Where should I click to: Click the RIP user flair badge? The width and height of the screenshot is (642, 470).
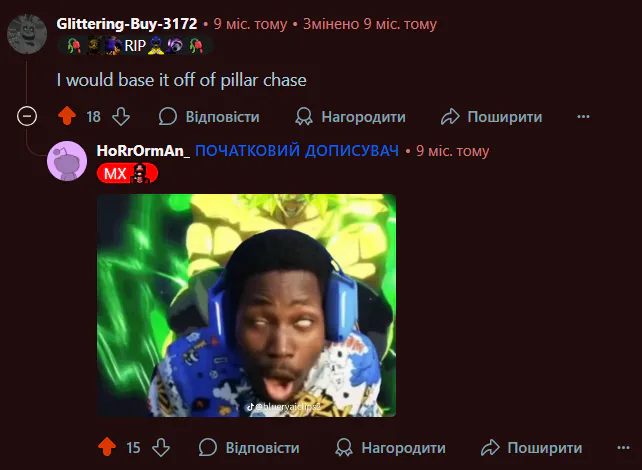coord(135,45)
